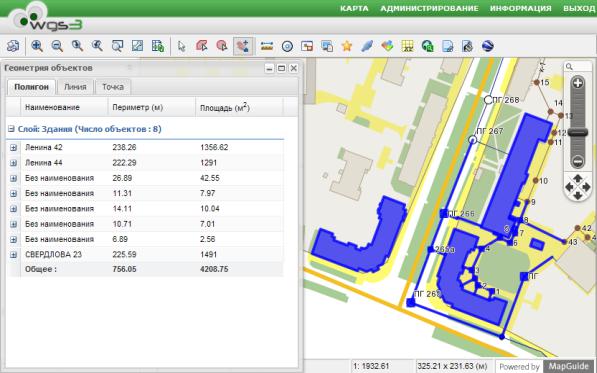
Task: Expand the row with perimeter 11.31
Action: click(x=13, y=193)
